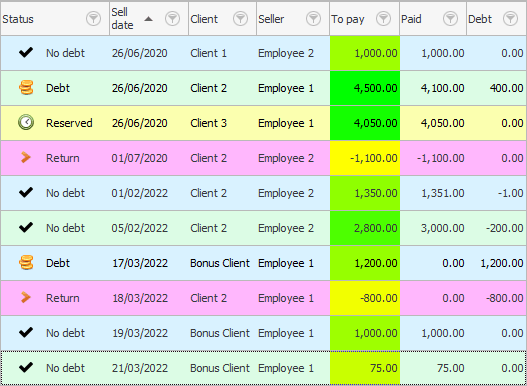Click the 17/03/2022 sell date
527x386 pixels.
point(139,263)
